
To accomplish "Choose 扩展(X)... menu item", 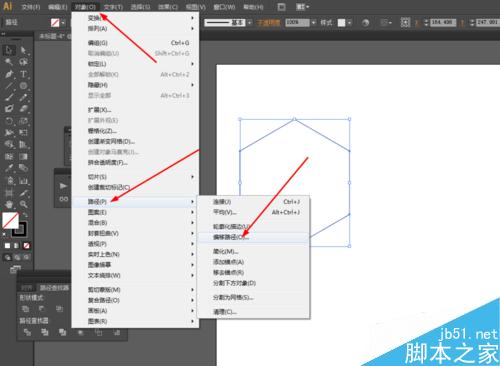I will point(135,110).
